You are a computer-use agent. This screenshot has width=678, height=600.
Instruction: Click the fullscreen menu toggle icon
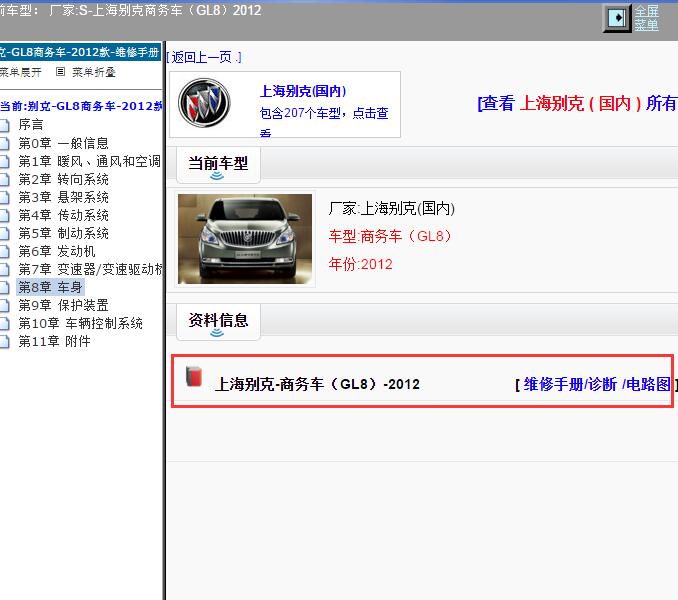617,19
